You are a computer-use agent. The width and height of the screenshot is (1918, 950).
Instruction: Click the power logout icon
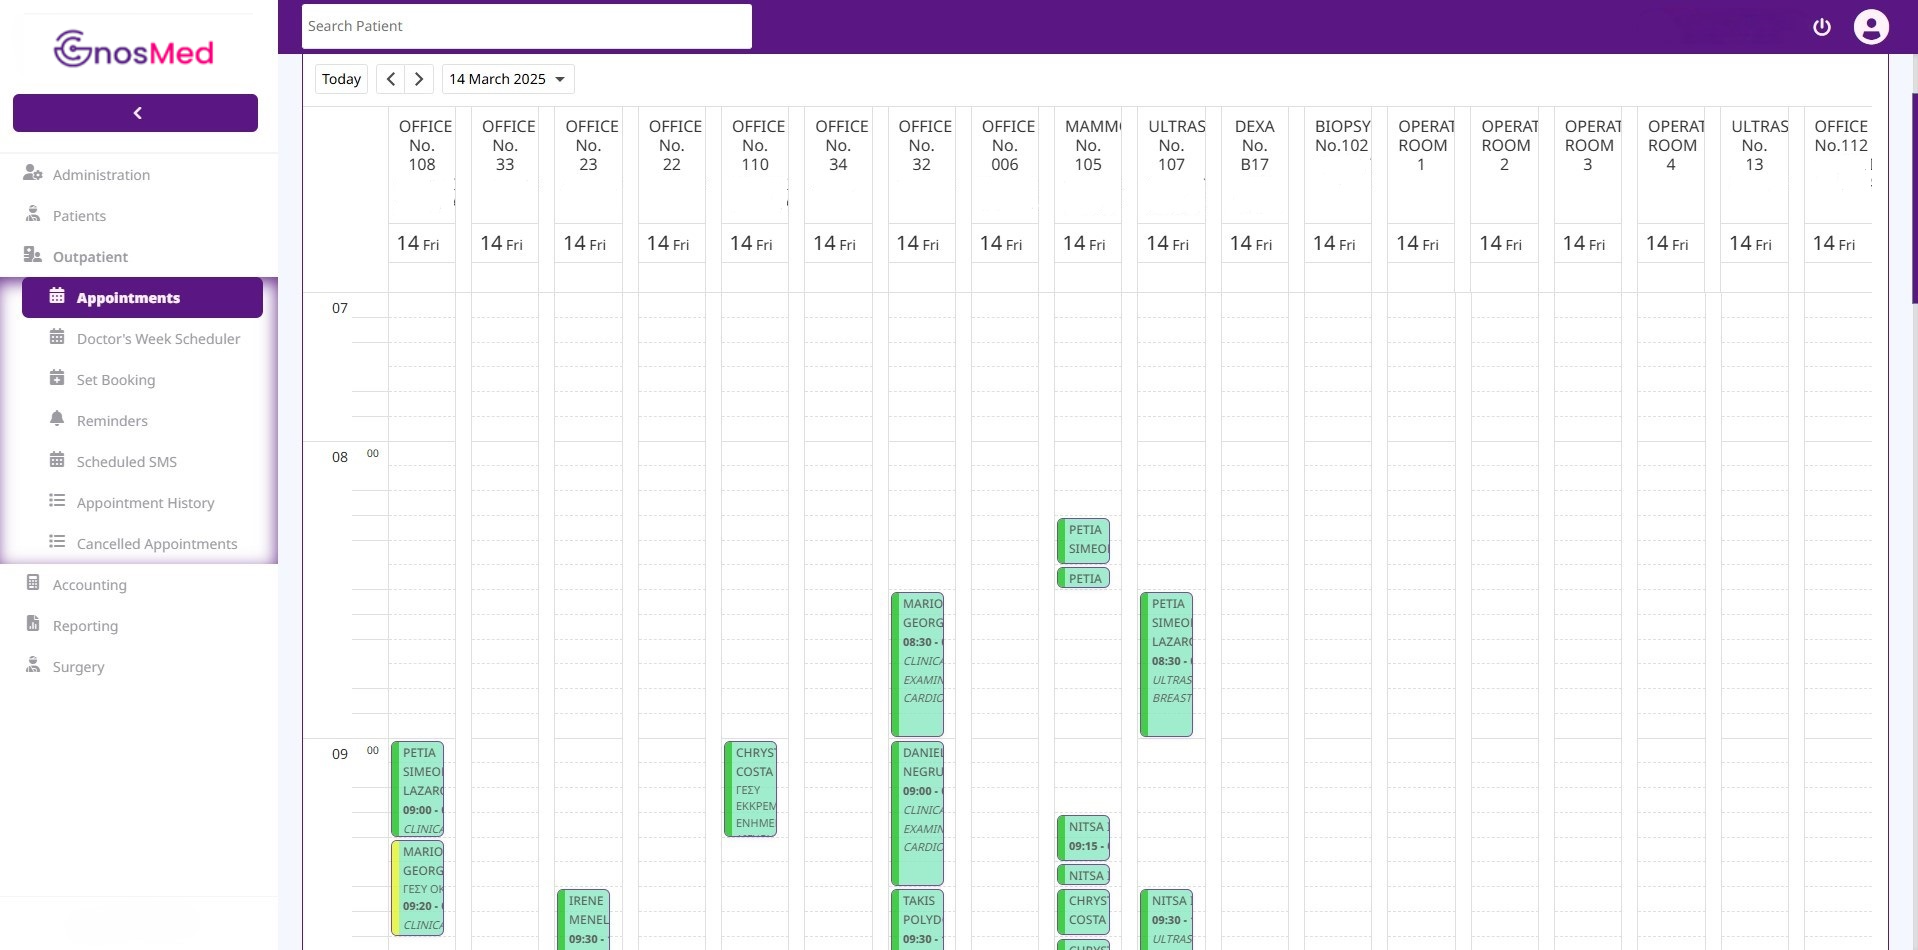click(x=1821, y=27)
